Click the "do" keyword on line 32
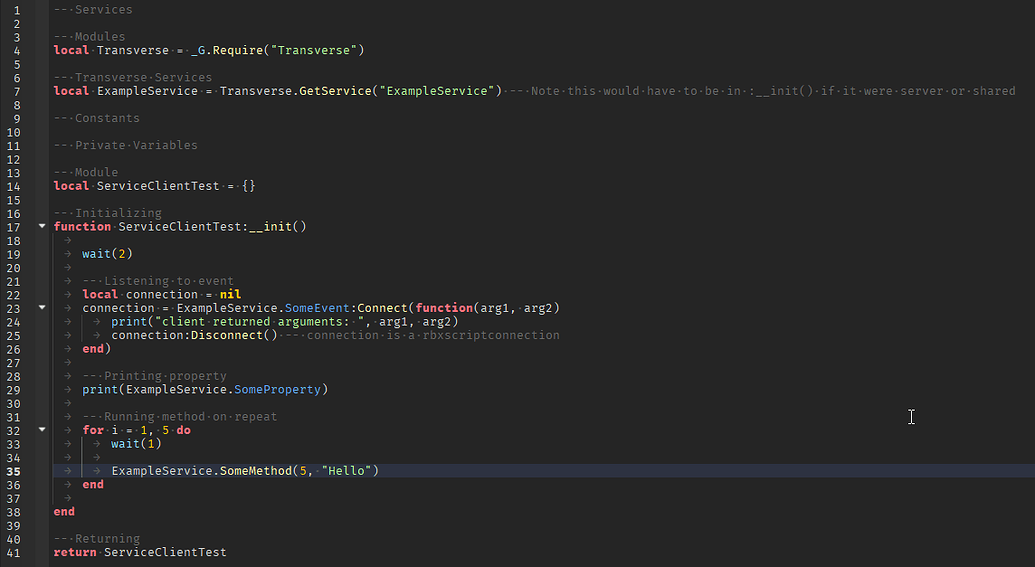 tap(184, 430)
